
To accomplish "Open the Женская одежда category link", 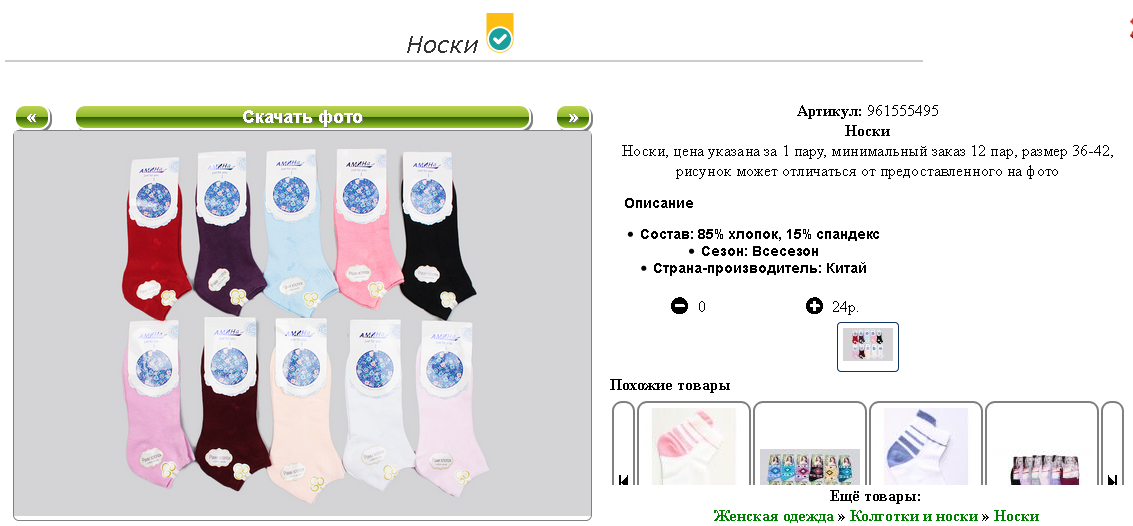I will point(773,517).
